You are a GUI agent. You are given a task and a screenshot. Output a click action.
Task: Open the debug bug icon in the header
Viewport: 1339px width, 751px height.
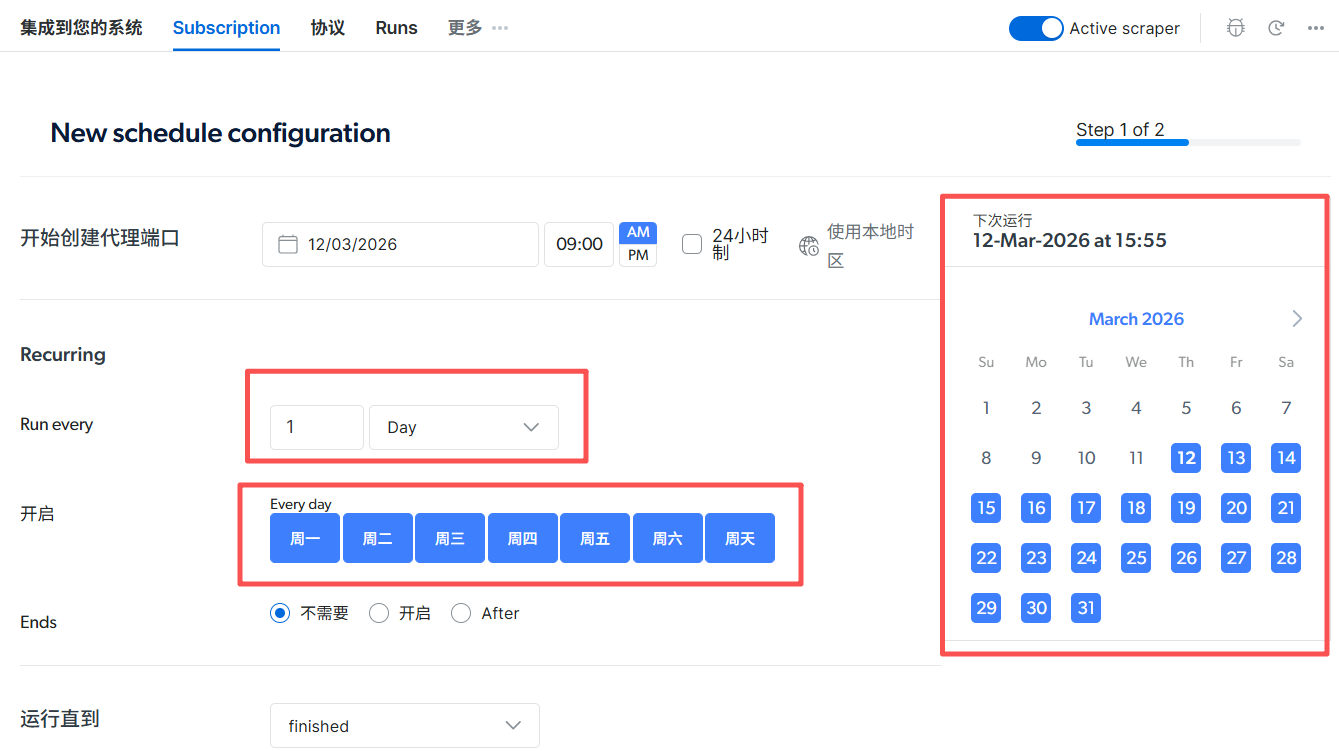pyautogui.click(x=1235, y=28)
